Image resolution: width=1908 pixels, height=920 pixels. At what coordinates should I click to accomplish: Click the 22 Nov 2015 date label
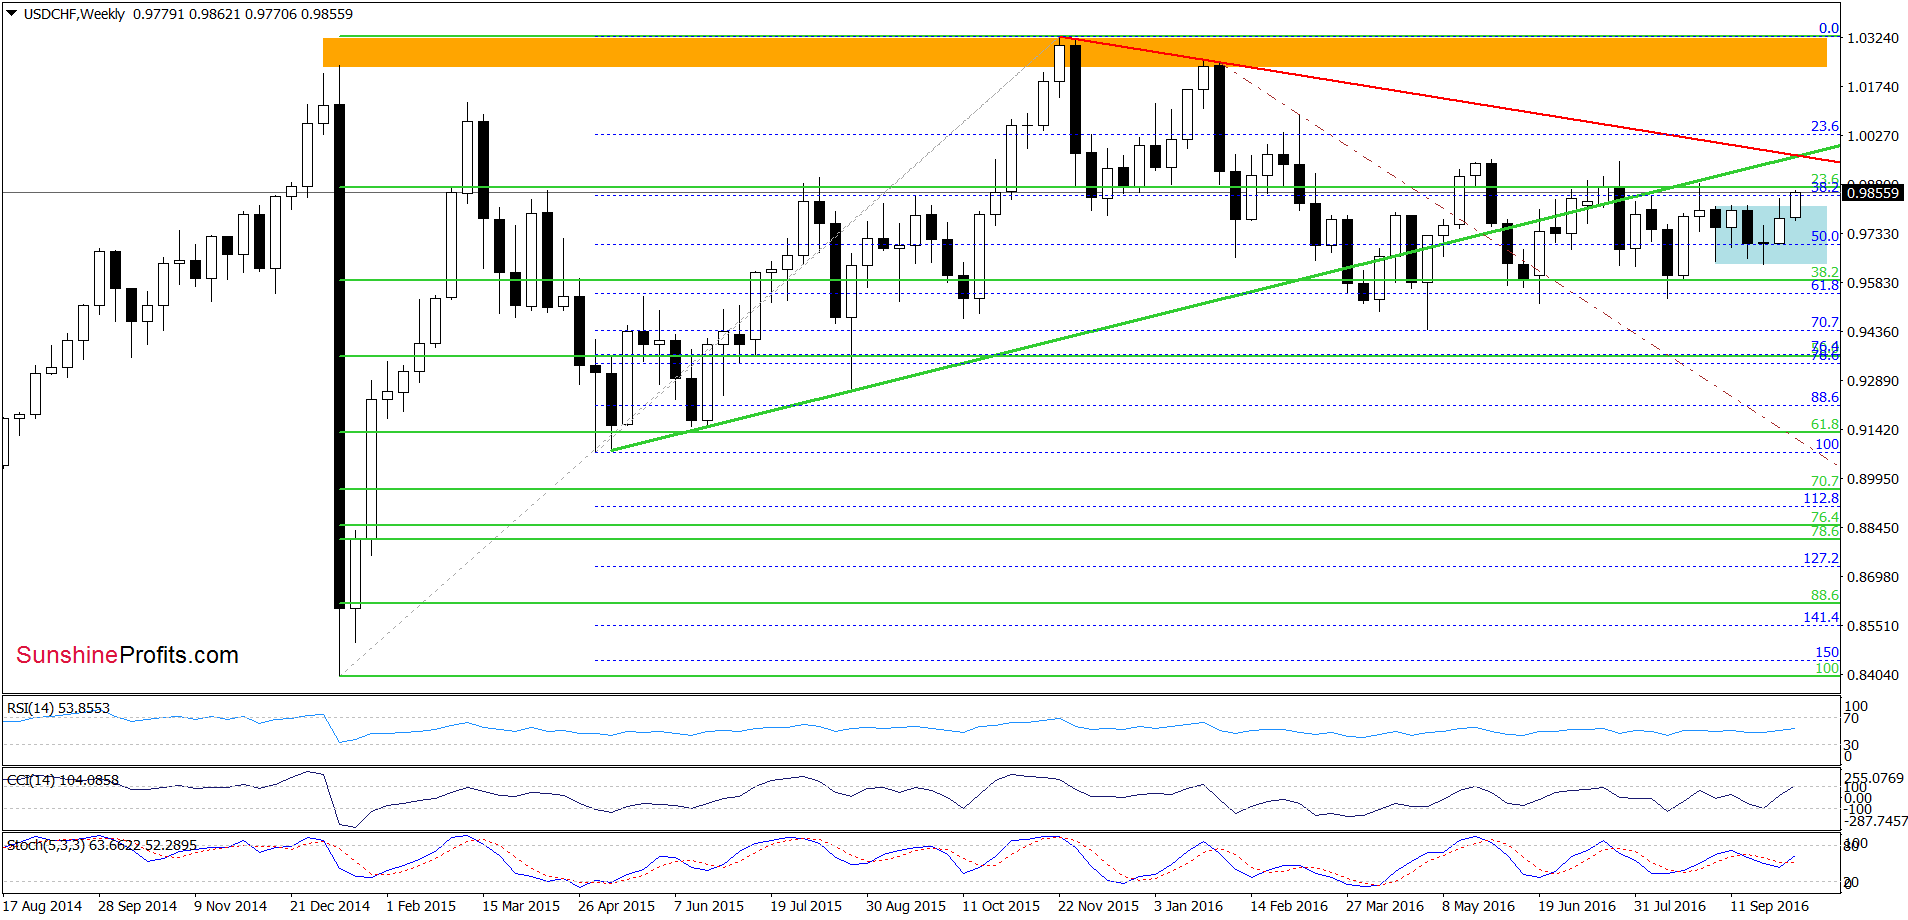point(1098,906)
